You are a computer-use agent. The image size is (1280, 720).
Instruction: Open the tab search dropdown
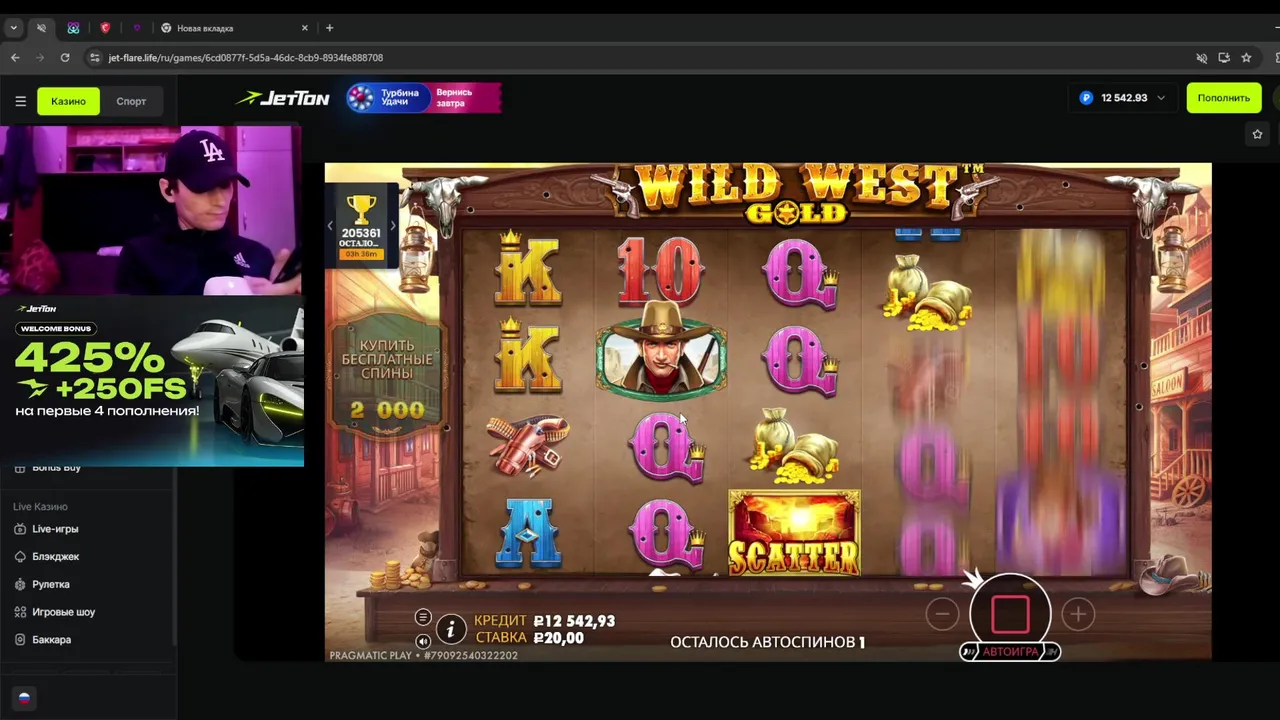tap(13, 28)
